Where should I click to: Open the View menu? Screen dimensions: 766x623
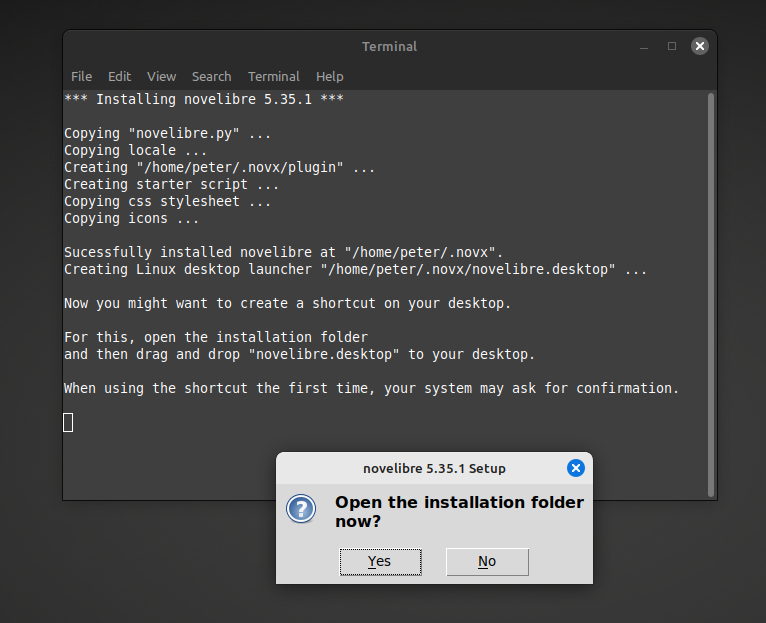click(x=161, y=77)
